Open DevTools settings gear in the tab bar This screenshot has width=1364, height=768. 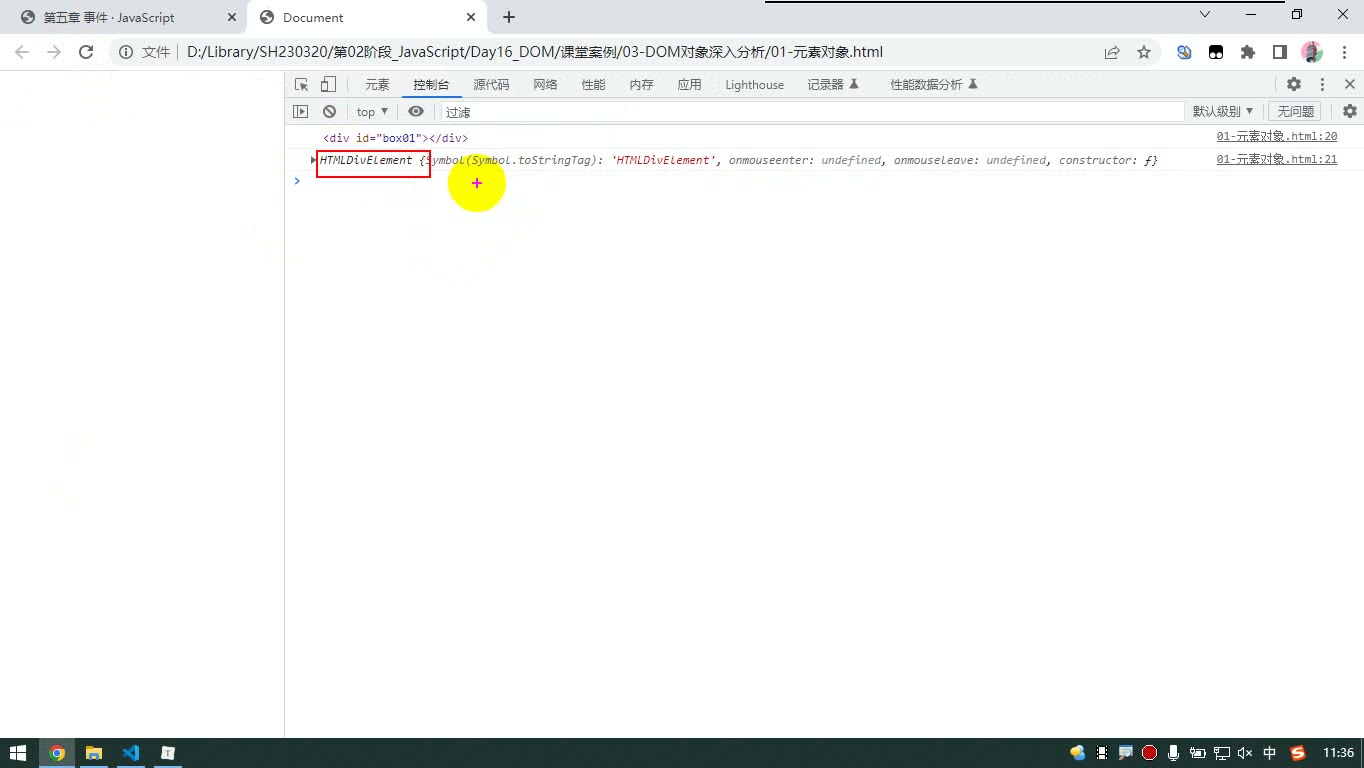point(1294,85)
